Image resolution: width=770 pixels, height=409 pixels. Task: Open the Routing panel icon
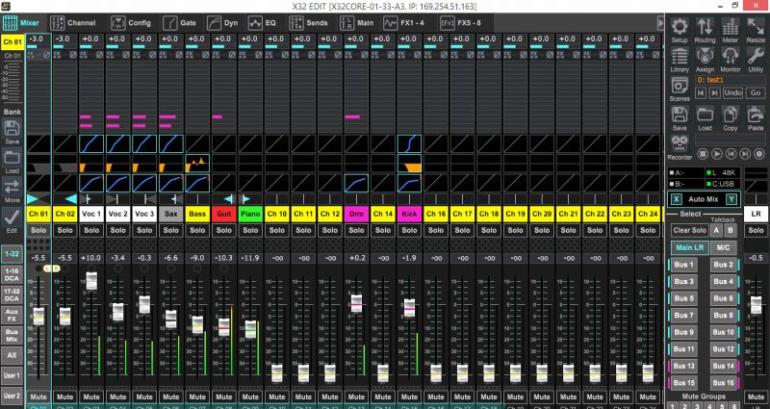click(705, 27)
